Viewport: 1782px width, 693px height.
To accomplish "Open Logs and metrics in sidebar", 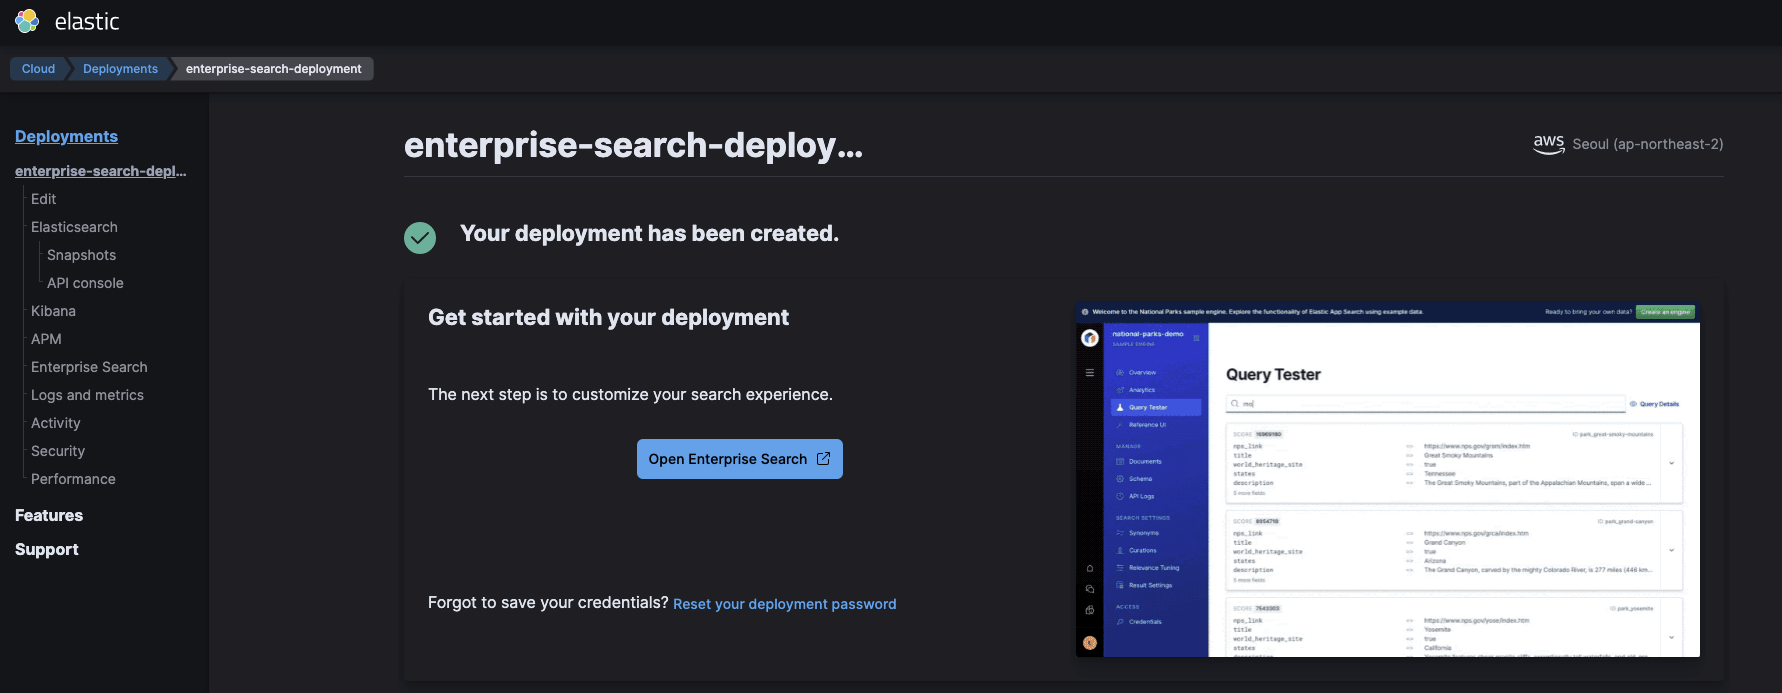I will 87,395.
